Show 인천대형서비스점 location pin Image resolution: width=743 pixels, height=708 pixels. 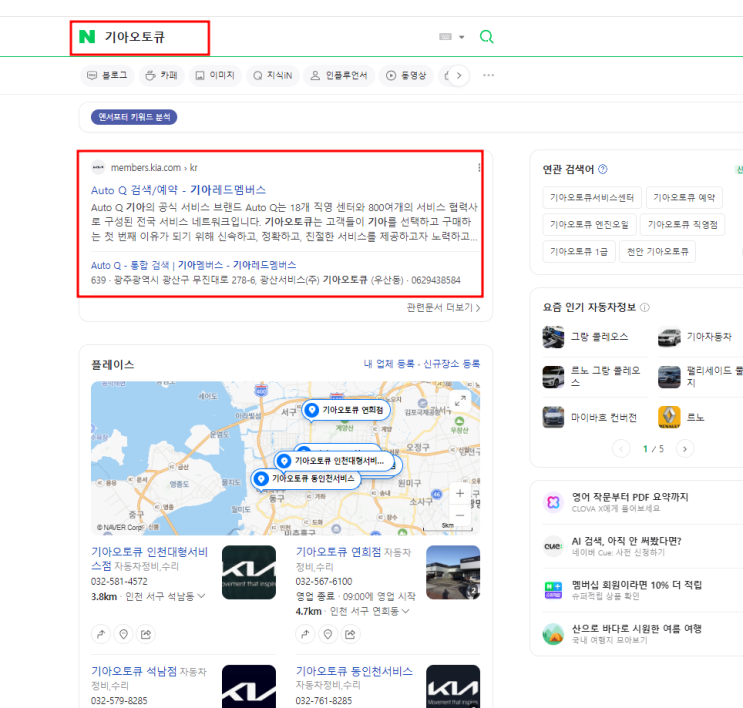pyautogui.click(x=123, y=634)
